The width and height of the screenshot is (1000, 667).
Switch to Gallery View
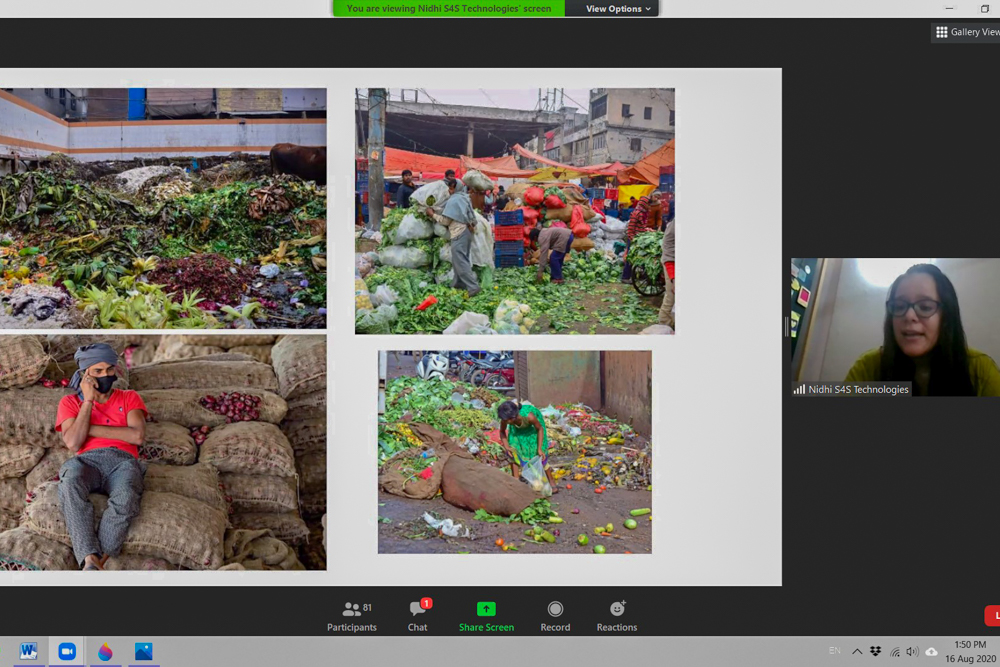coord(966,32)
